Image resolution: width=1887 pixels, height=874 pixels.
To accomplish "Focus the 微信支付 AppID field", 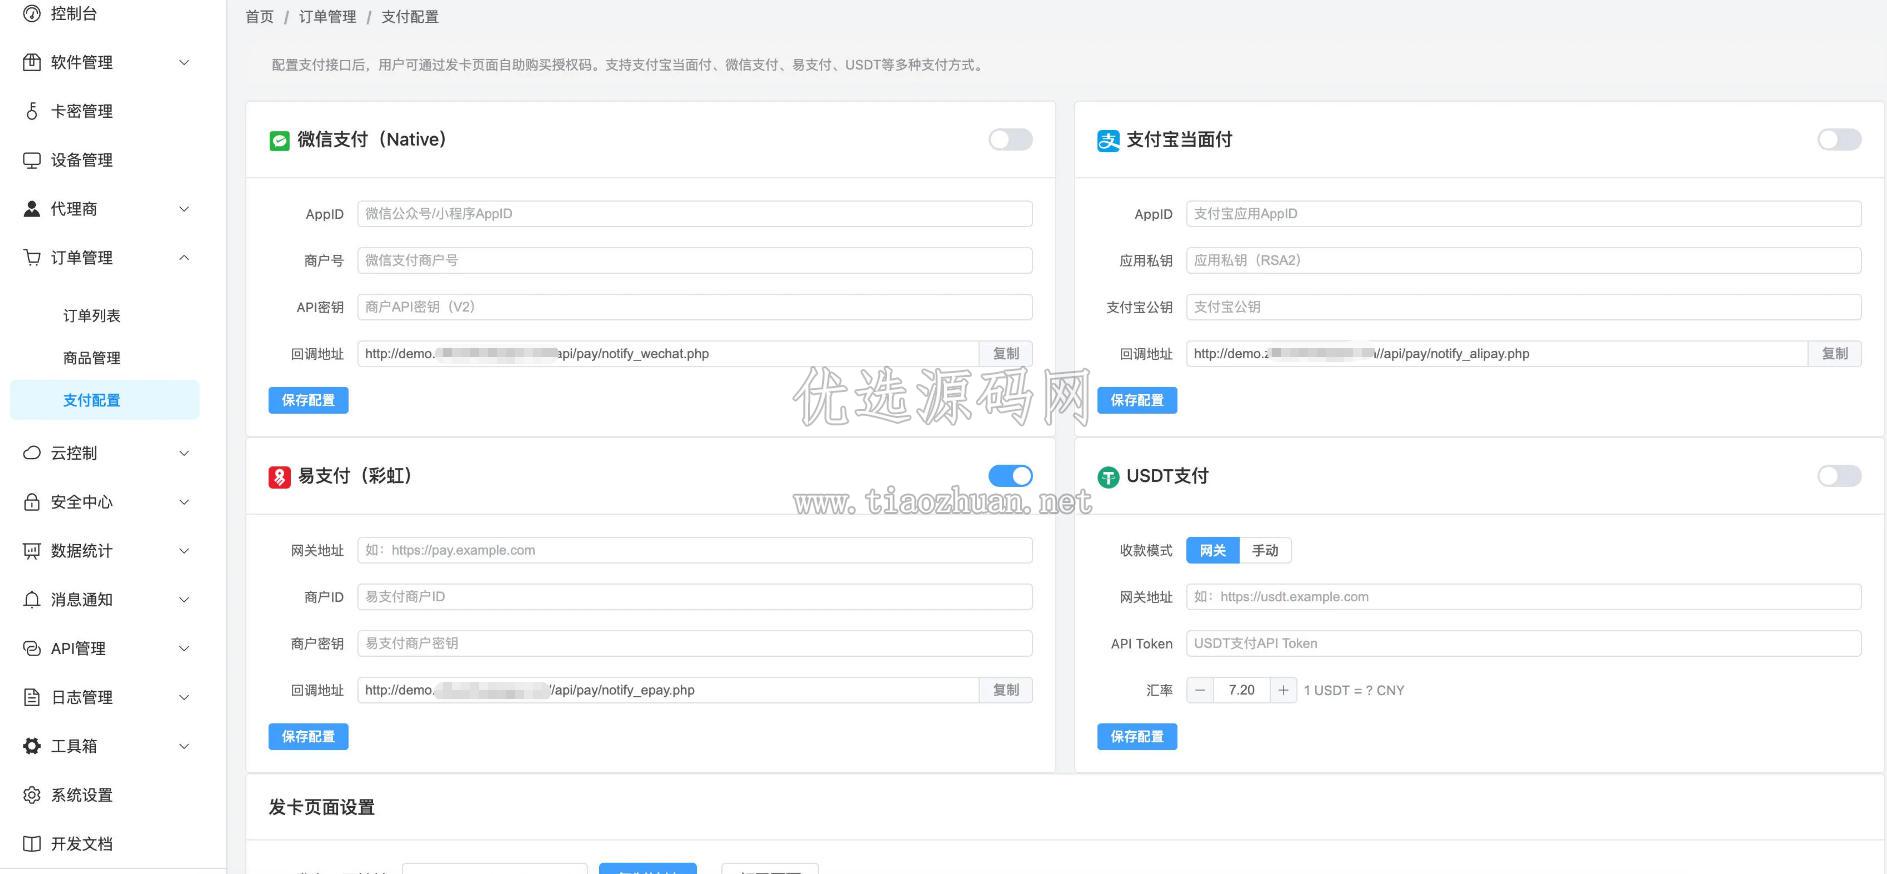I will click(695, 214).
